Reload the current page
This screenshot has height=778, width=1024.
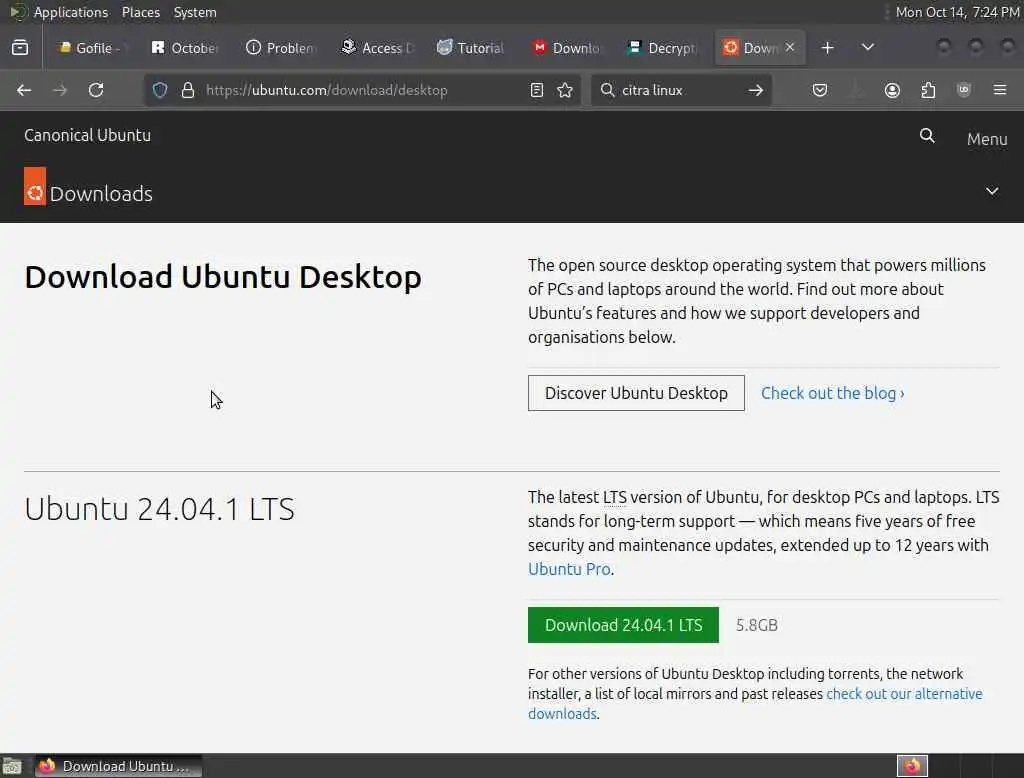click(96, 90)
